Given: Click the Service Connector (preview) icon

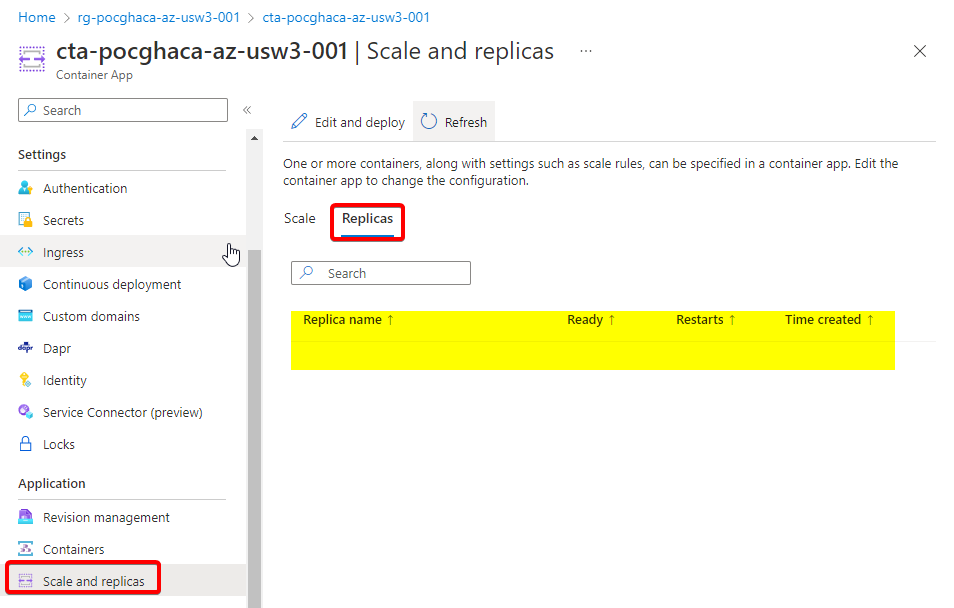Looking at the screenshot, I should pyautogui.click(x=26, y=412).
